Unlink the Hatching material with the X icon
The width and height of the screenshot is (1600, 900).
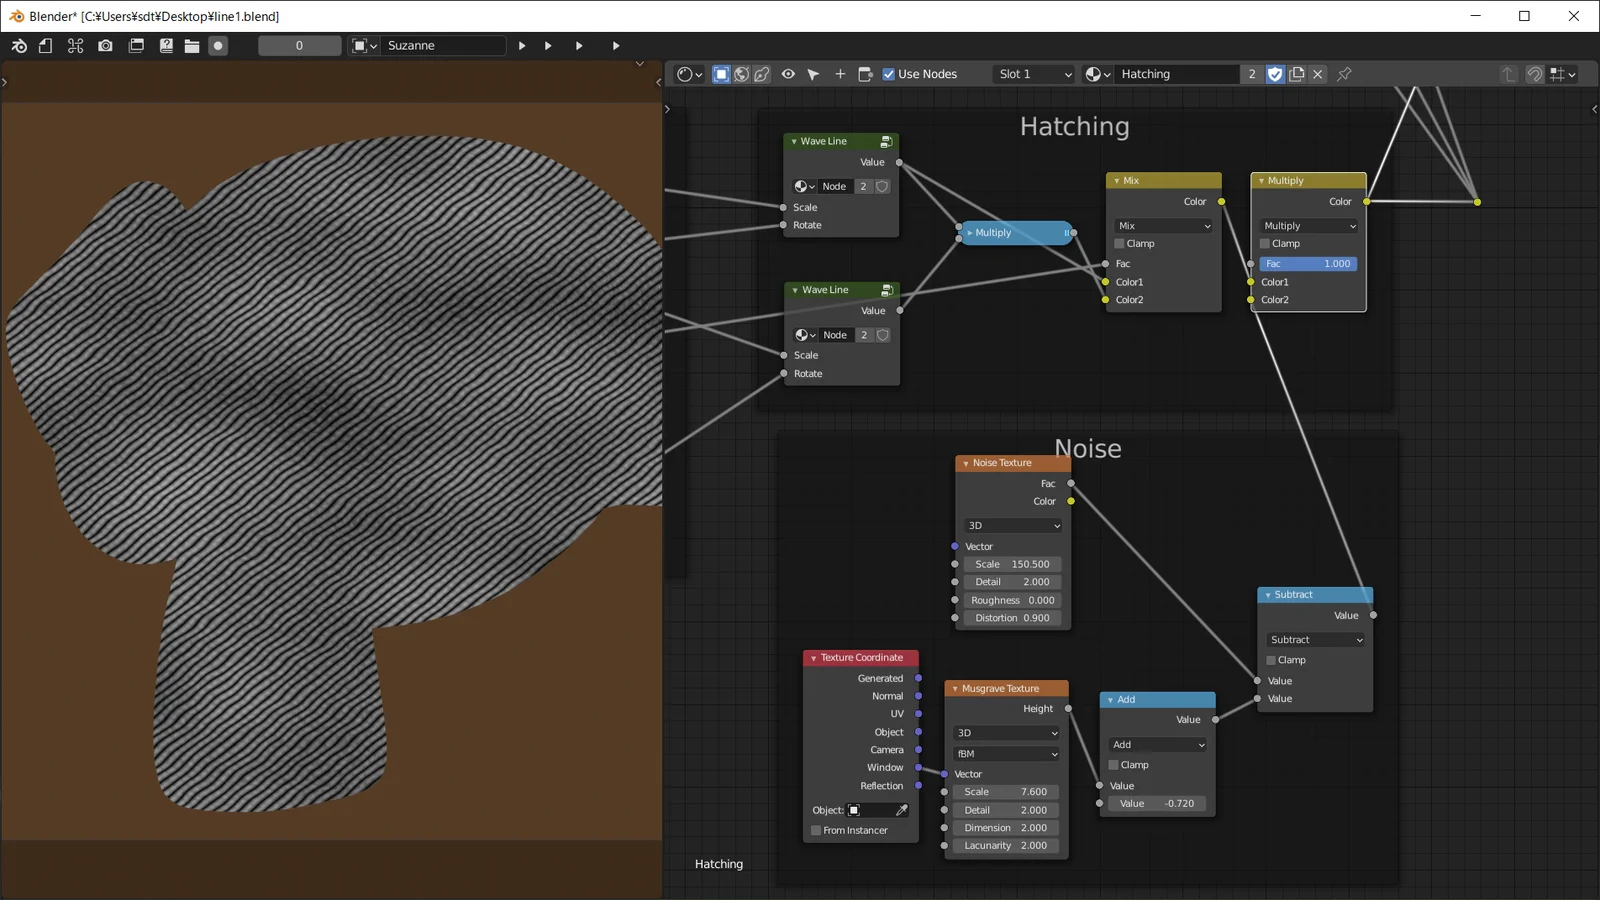1318,74
